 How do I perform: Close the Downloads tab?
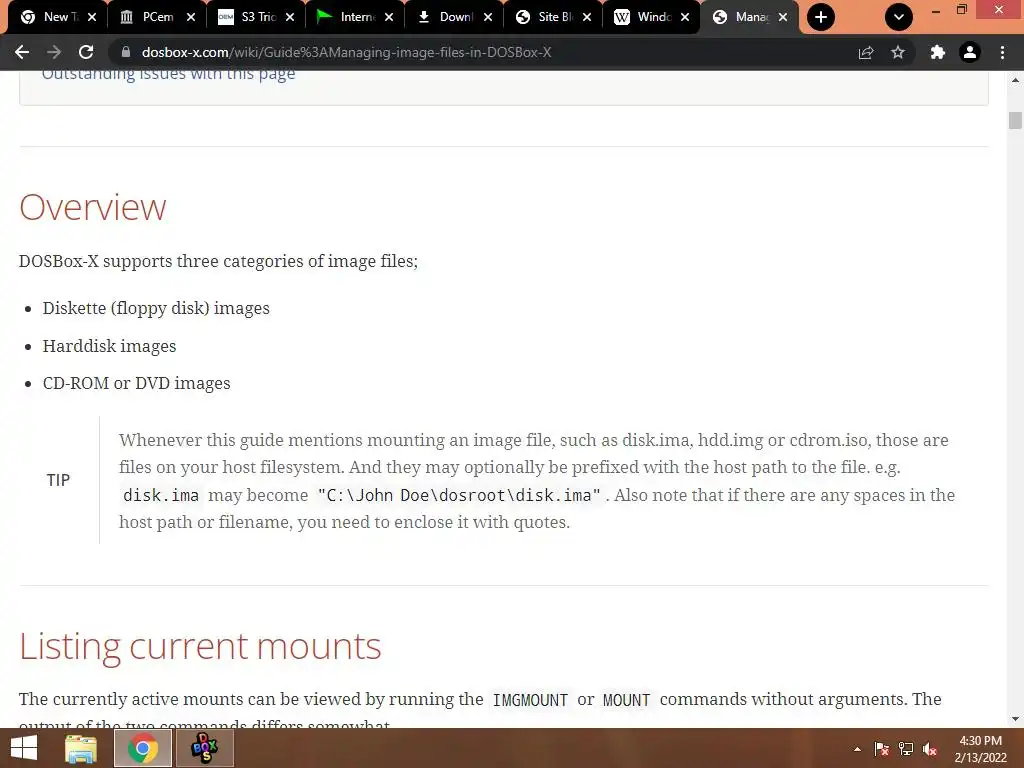(488, 17)
